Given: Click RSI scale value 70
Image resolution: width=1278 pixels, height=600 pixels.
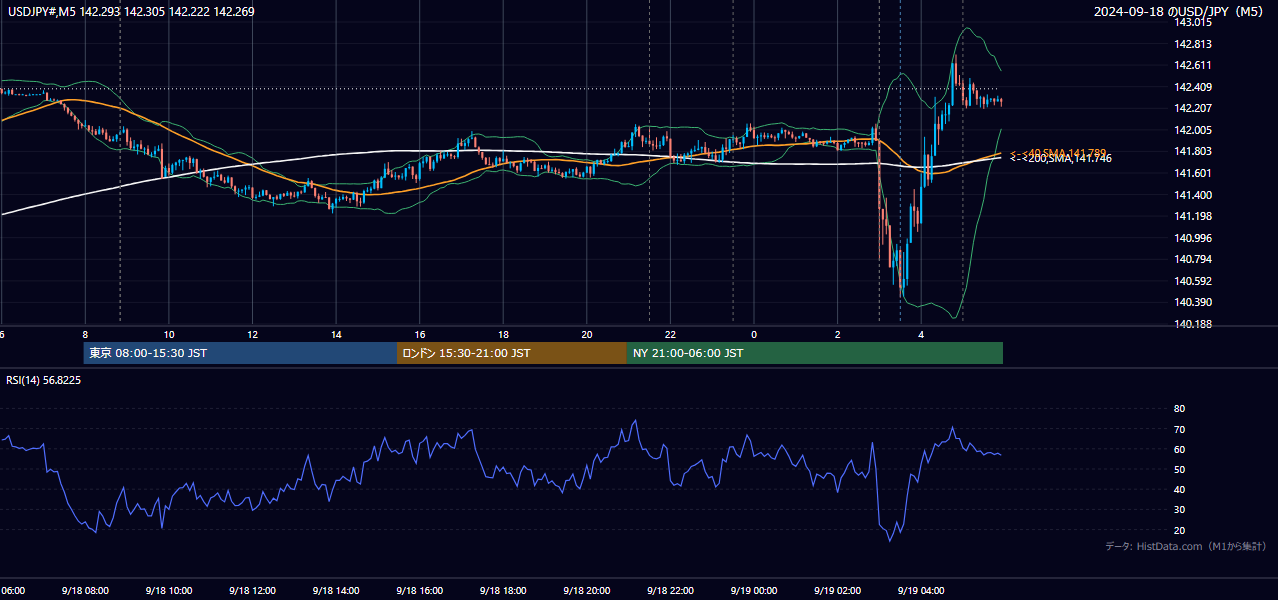Looking at the screenshot, I should pyautogui.click(x=1179, y=429).
